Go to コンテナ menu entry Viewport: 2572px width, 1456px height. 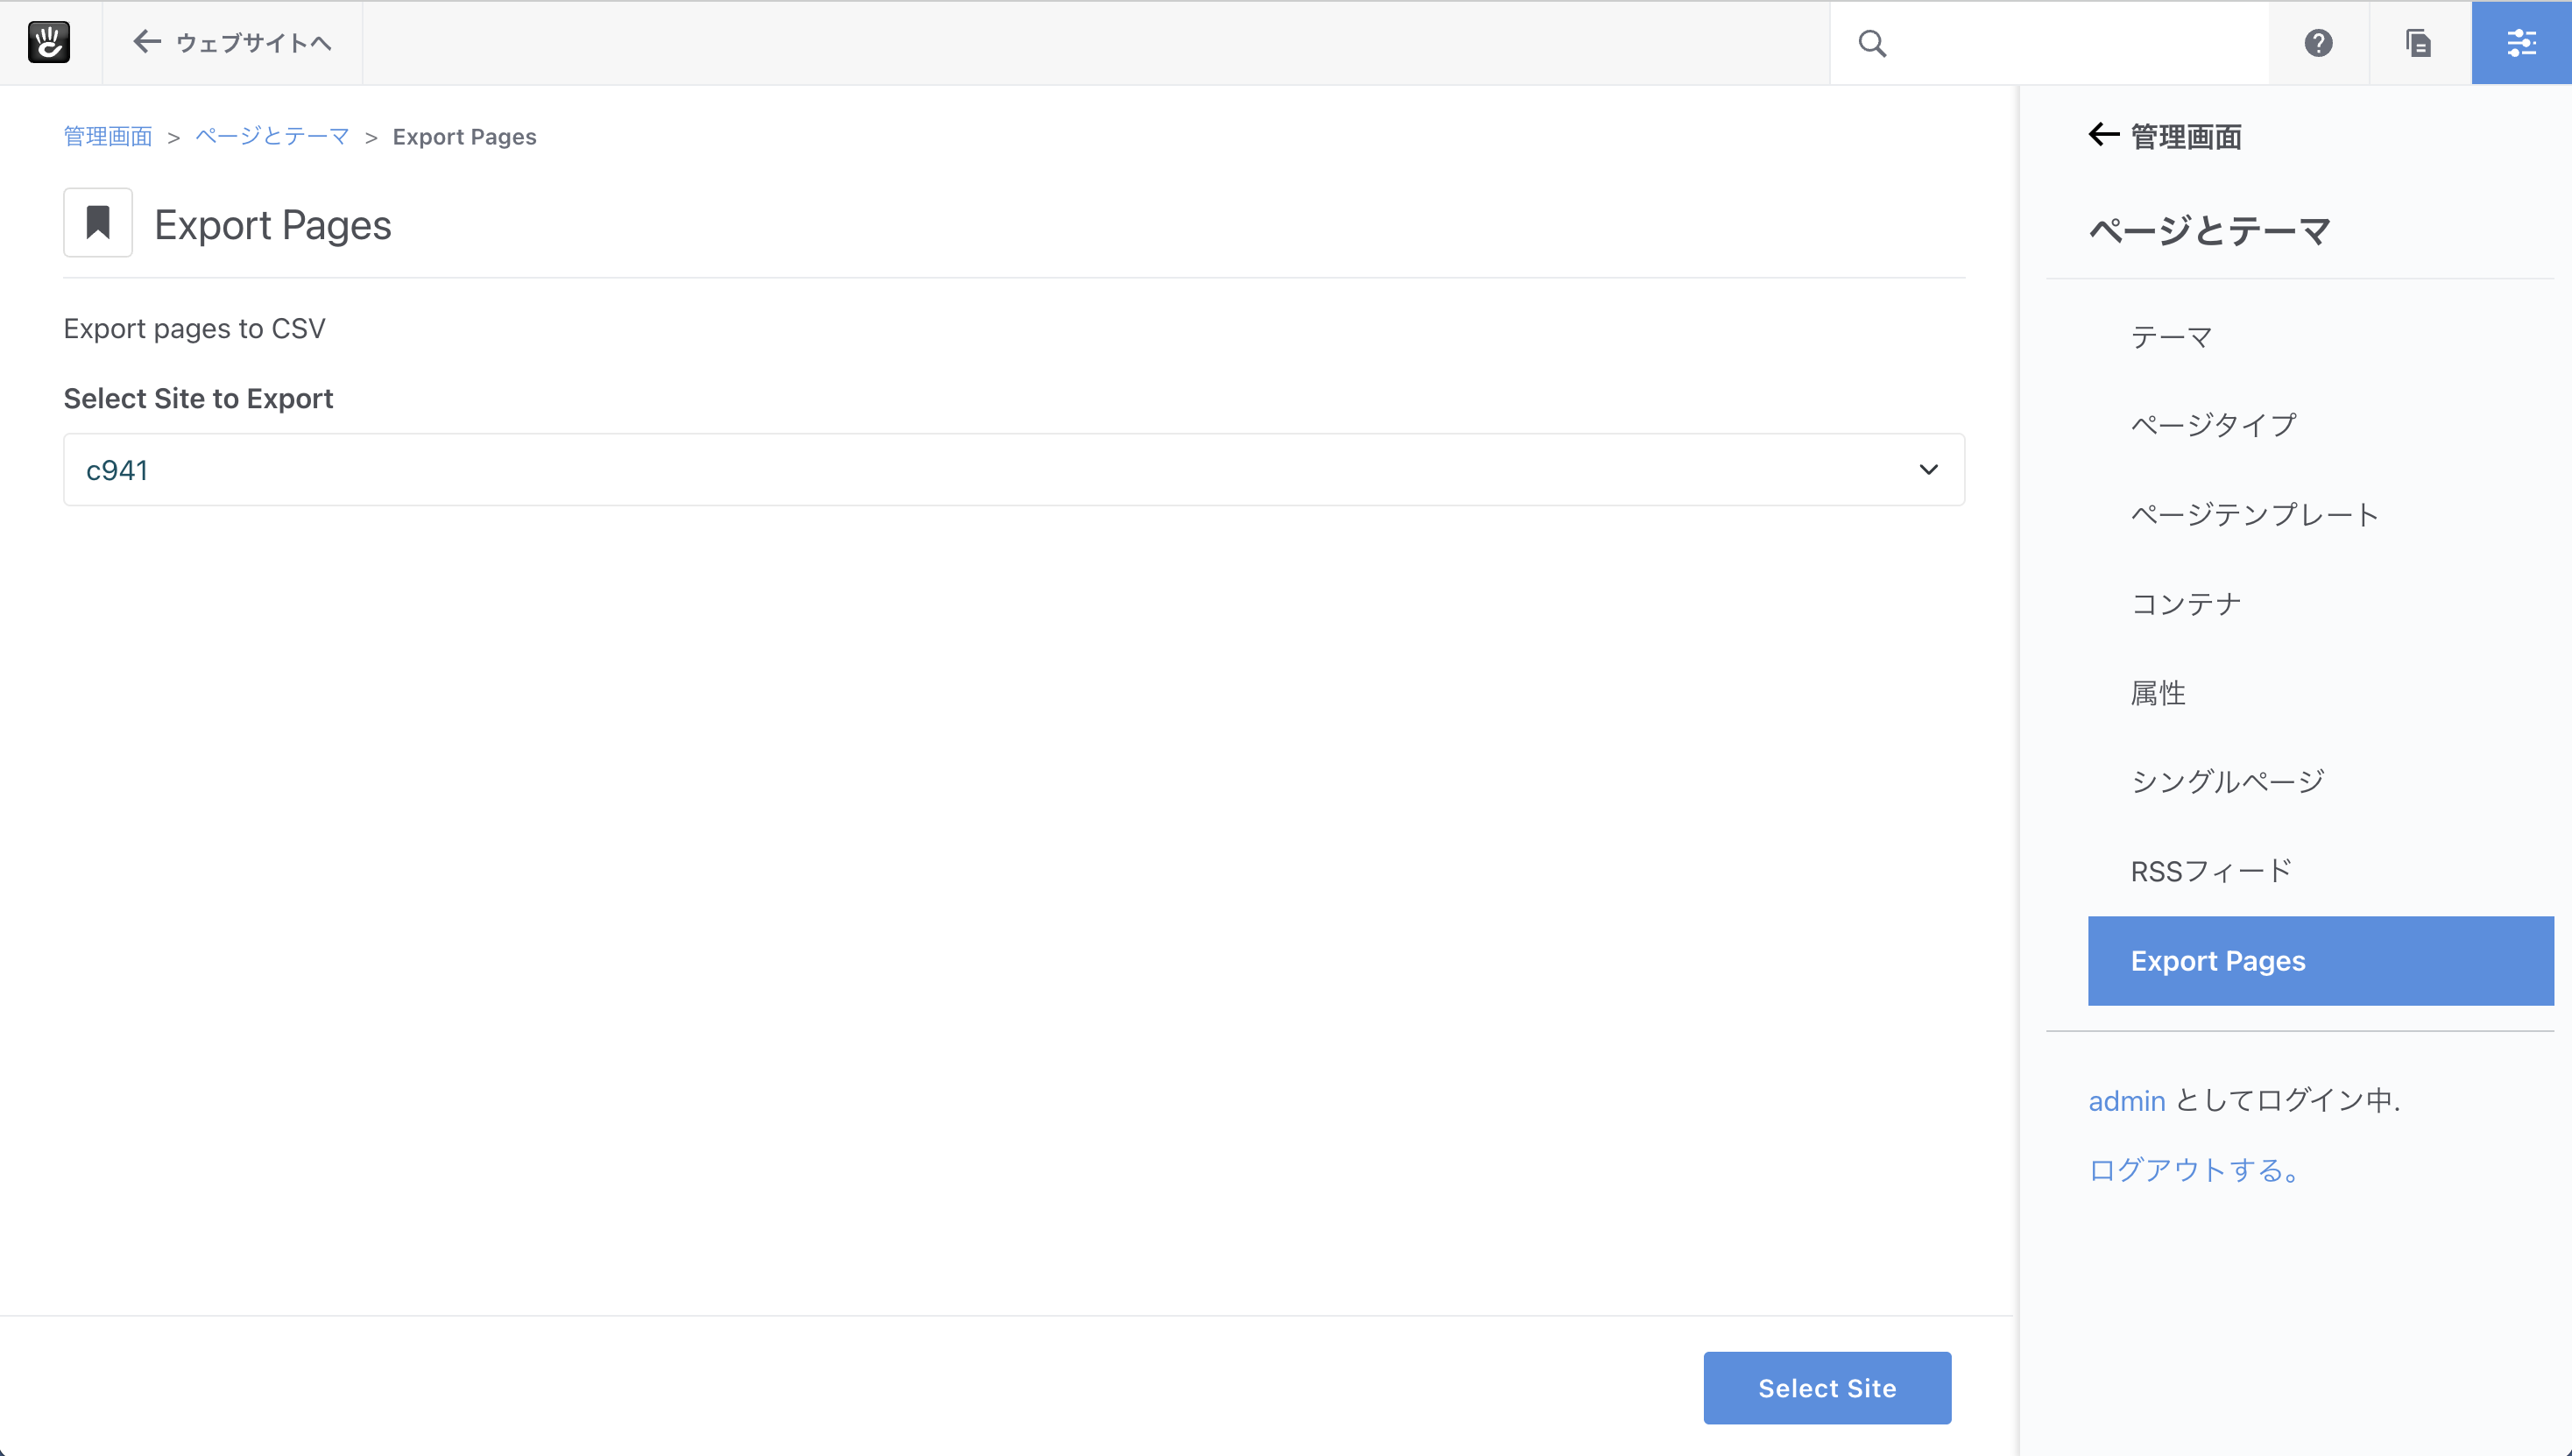(x=2186, y=604)
